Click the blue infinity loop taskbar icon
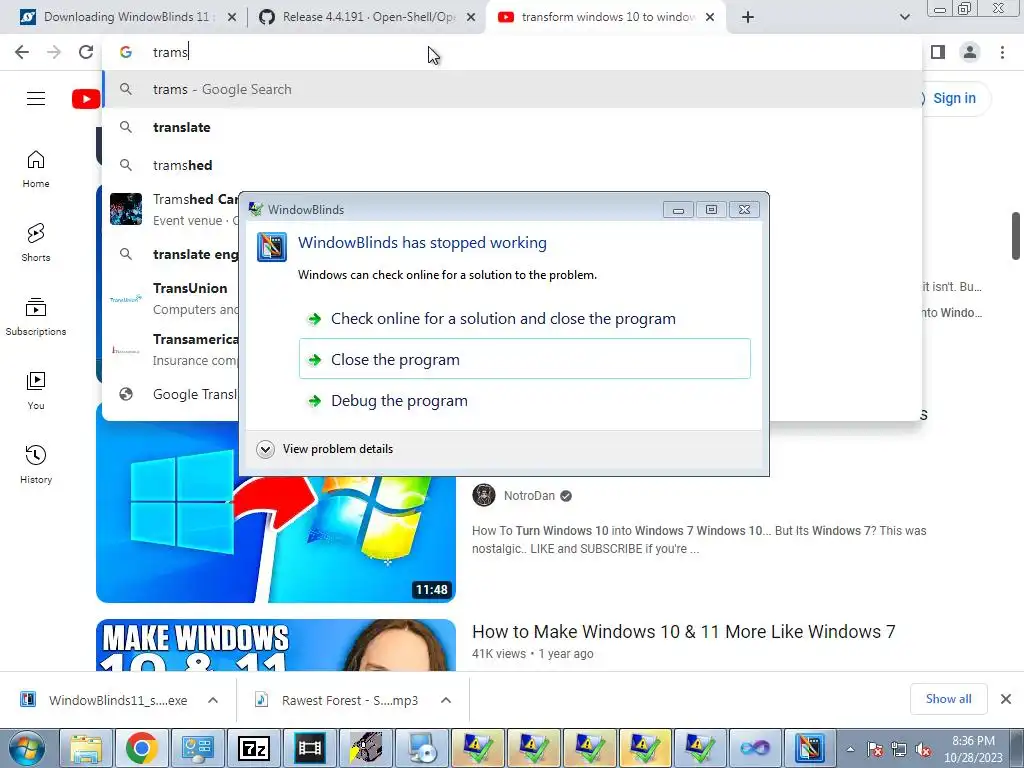 [x=755, y=748]
